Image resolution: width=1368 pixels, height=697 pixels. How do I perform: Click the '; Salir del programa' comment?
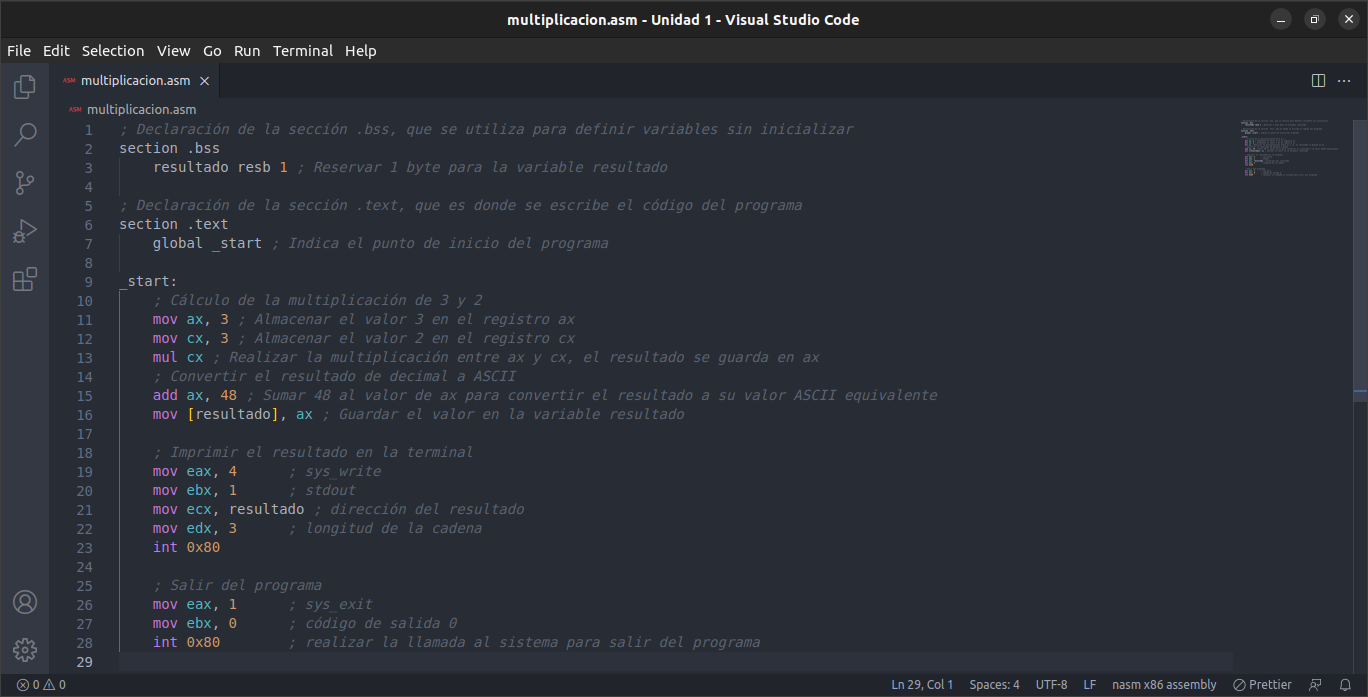pos(237,586)
